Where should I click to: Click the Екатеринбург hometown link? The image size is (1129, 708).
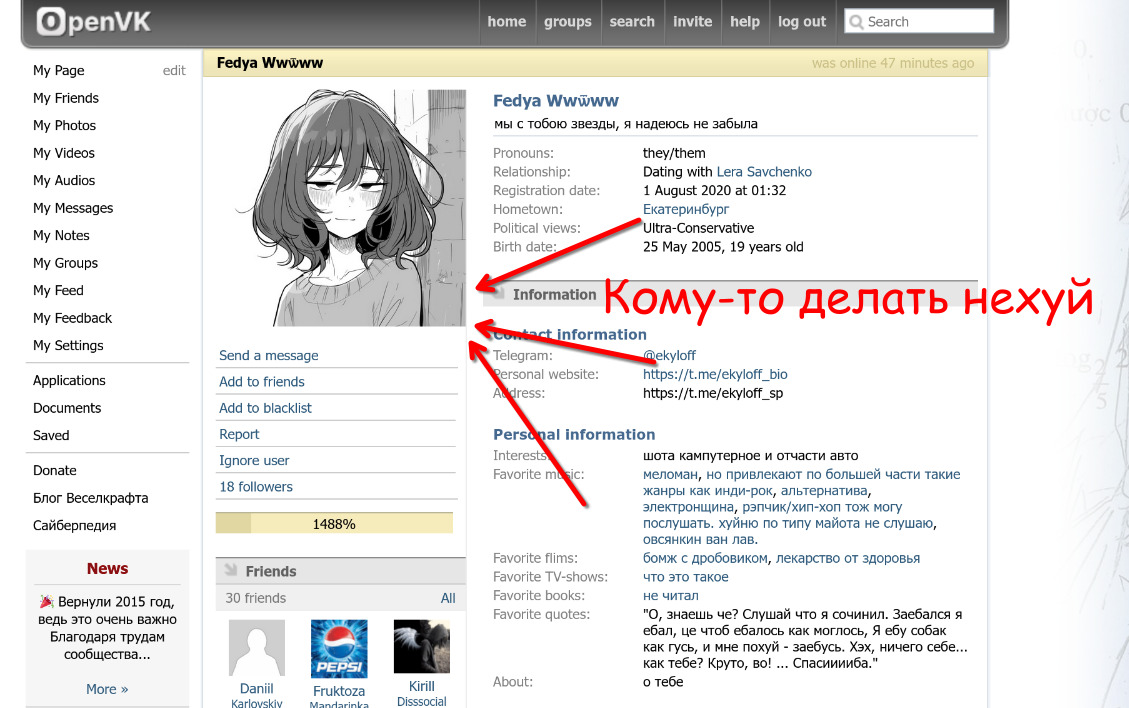tap(685, 209)
